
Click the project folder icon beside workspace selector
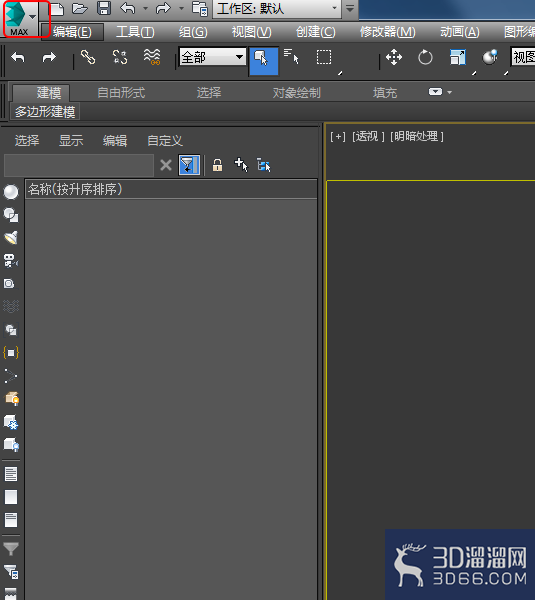point(199,8)
